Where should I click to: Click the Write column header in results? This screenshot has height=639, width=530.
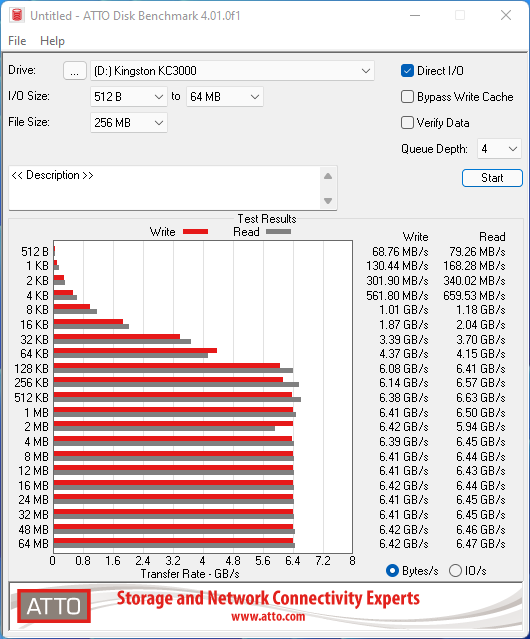pyautogui.click(x=416, y=237)
